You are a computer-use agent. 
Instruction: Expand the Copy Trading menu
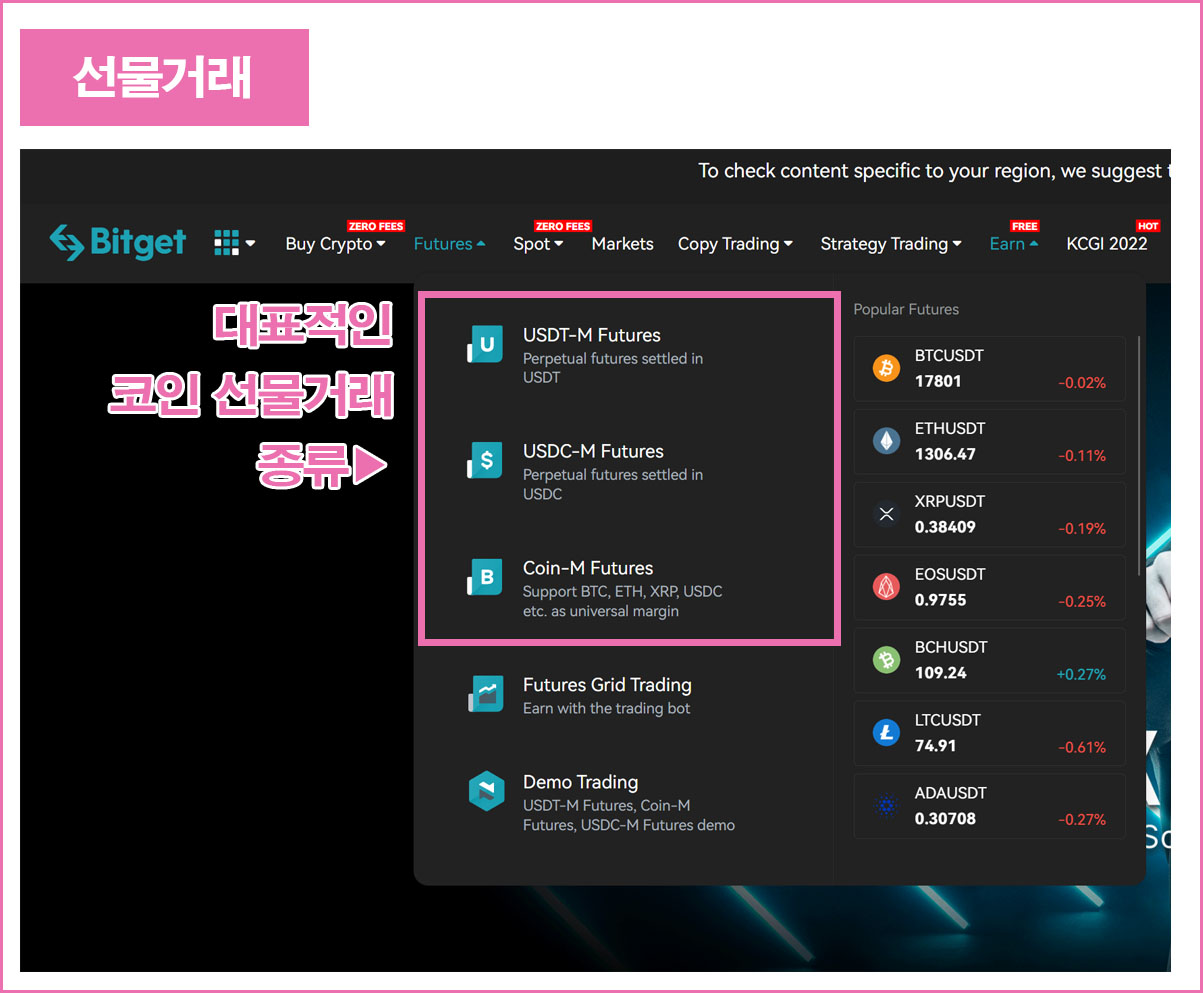point(735,244)
